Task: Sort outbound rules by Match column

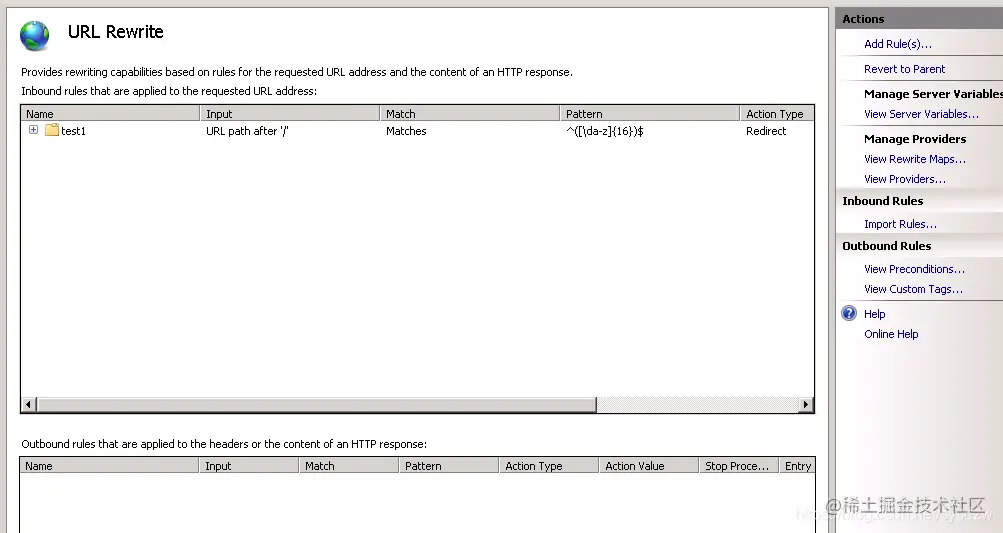Action: coord(349,466)
